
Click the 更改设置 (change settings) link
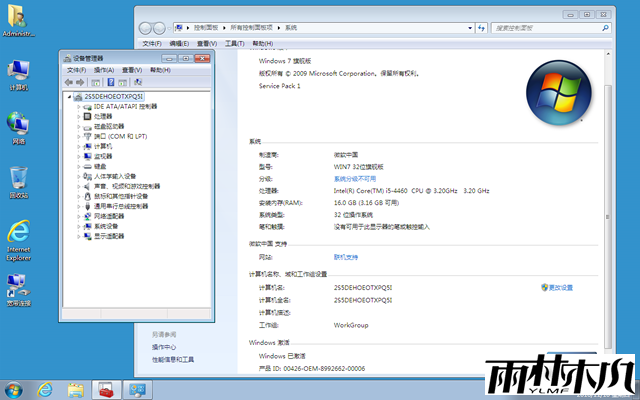559,287
